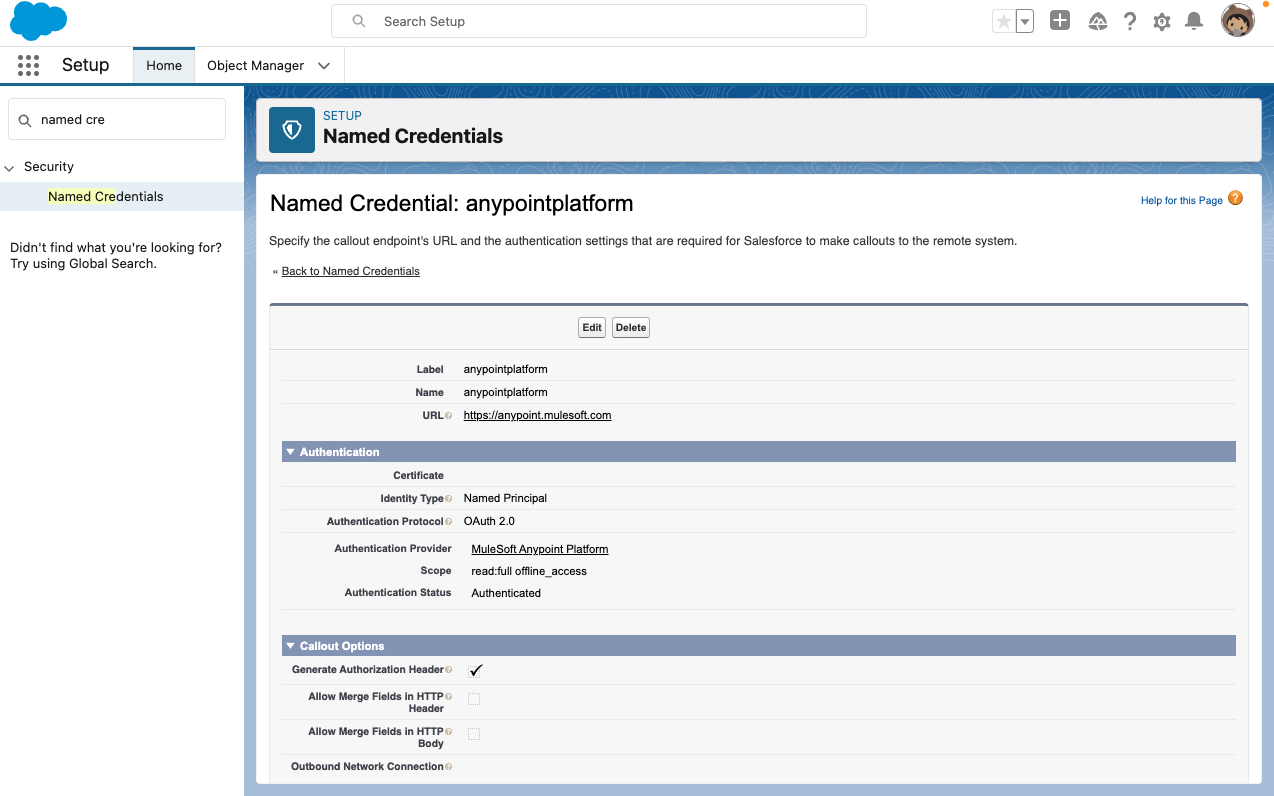Viewport: 1274px width, 796px height.
Task: Click the Identity Type help icon
Action: (448, 499)
